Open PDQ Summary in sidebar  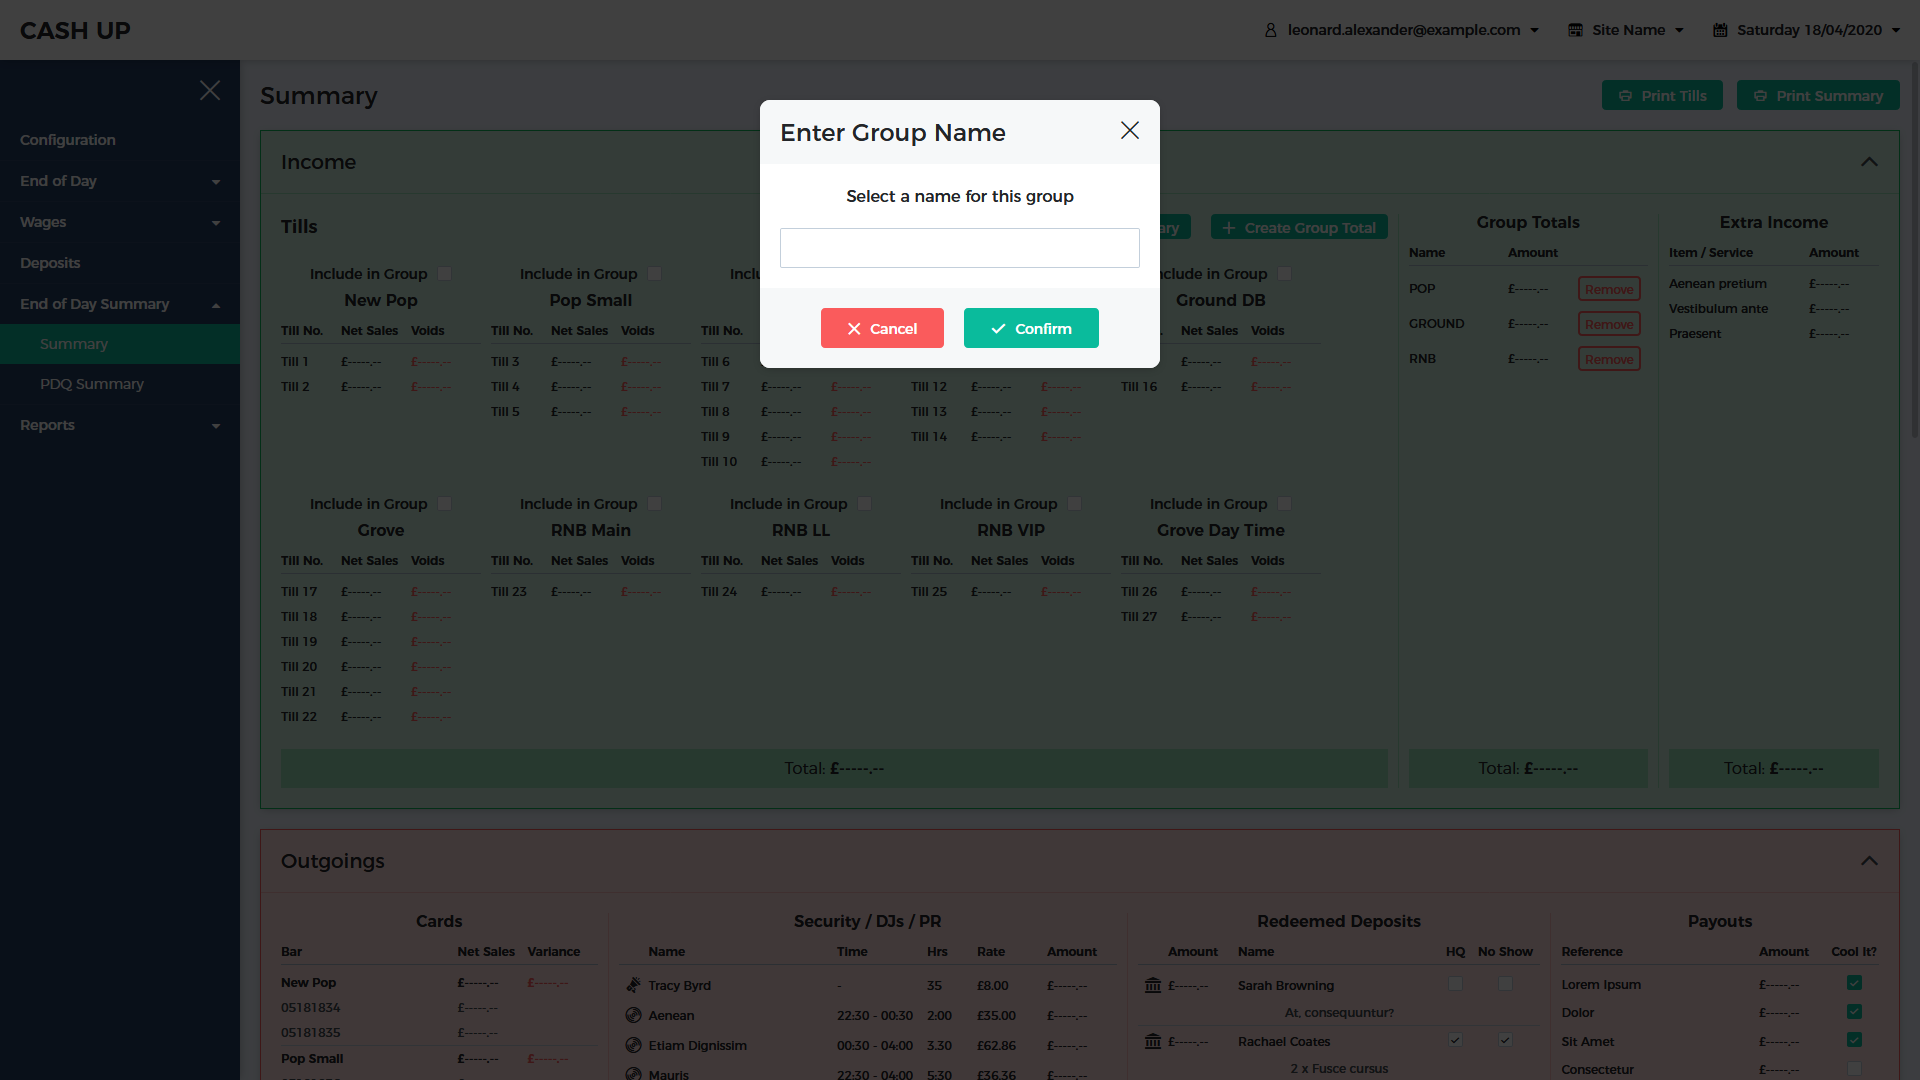pyautogui.click(x=92, y=384)
